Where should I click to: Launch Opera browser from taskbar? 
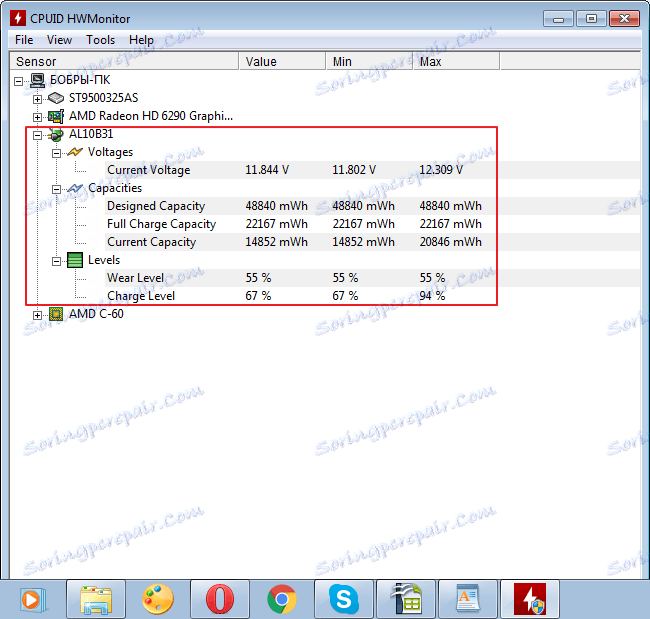pyautogui.click(x=220, y=599)
